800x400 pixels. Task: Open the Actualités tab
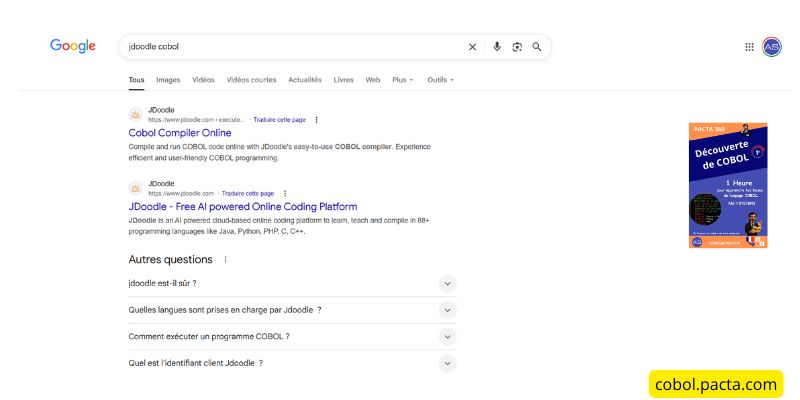(x=305, y=80)
